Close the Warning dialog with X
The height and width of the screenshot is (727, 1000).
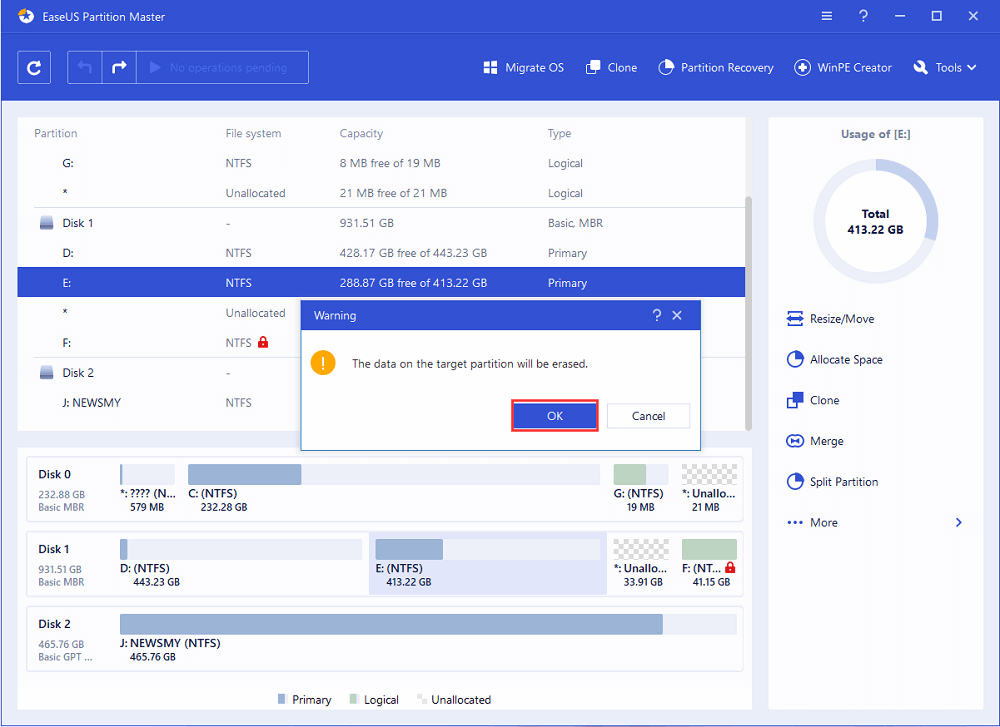(x=677, y=316)
